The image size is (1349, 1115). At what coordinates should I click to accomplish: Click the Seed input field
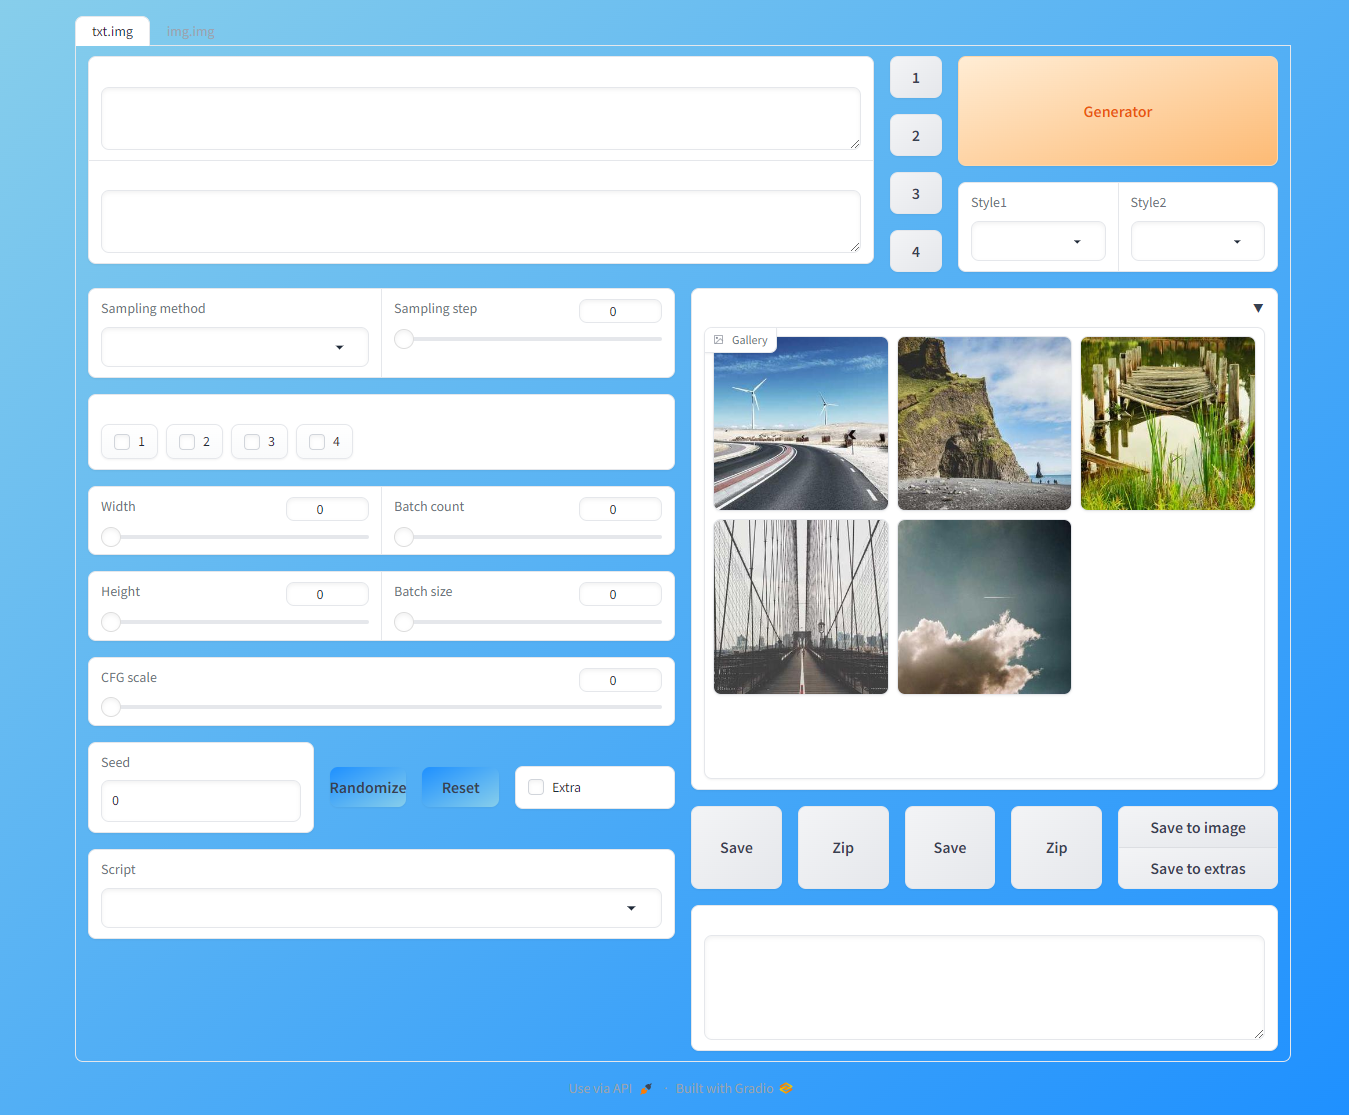tap(201, 801)
